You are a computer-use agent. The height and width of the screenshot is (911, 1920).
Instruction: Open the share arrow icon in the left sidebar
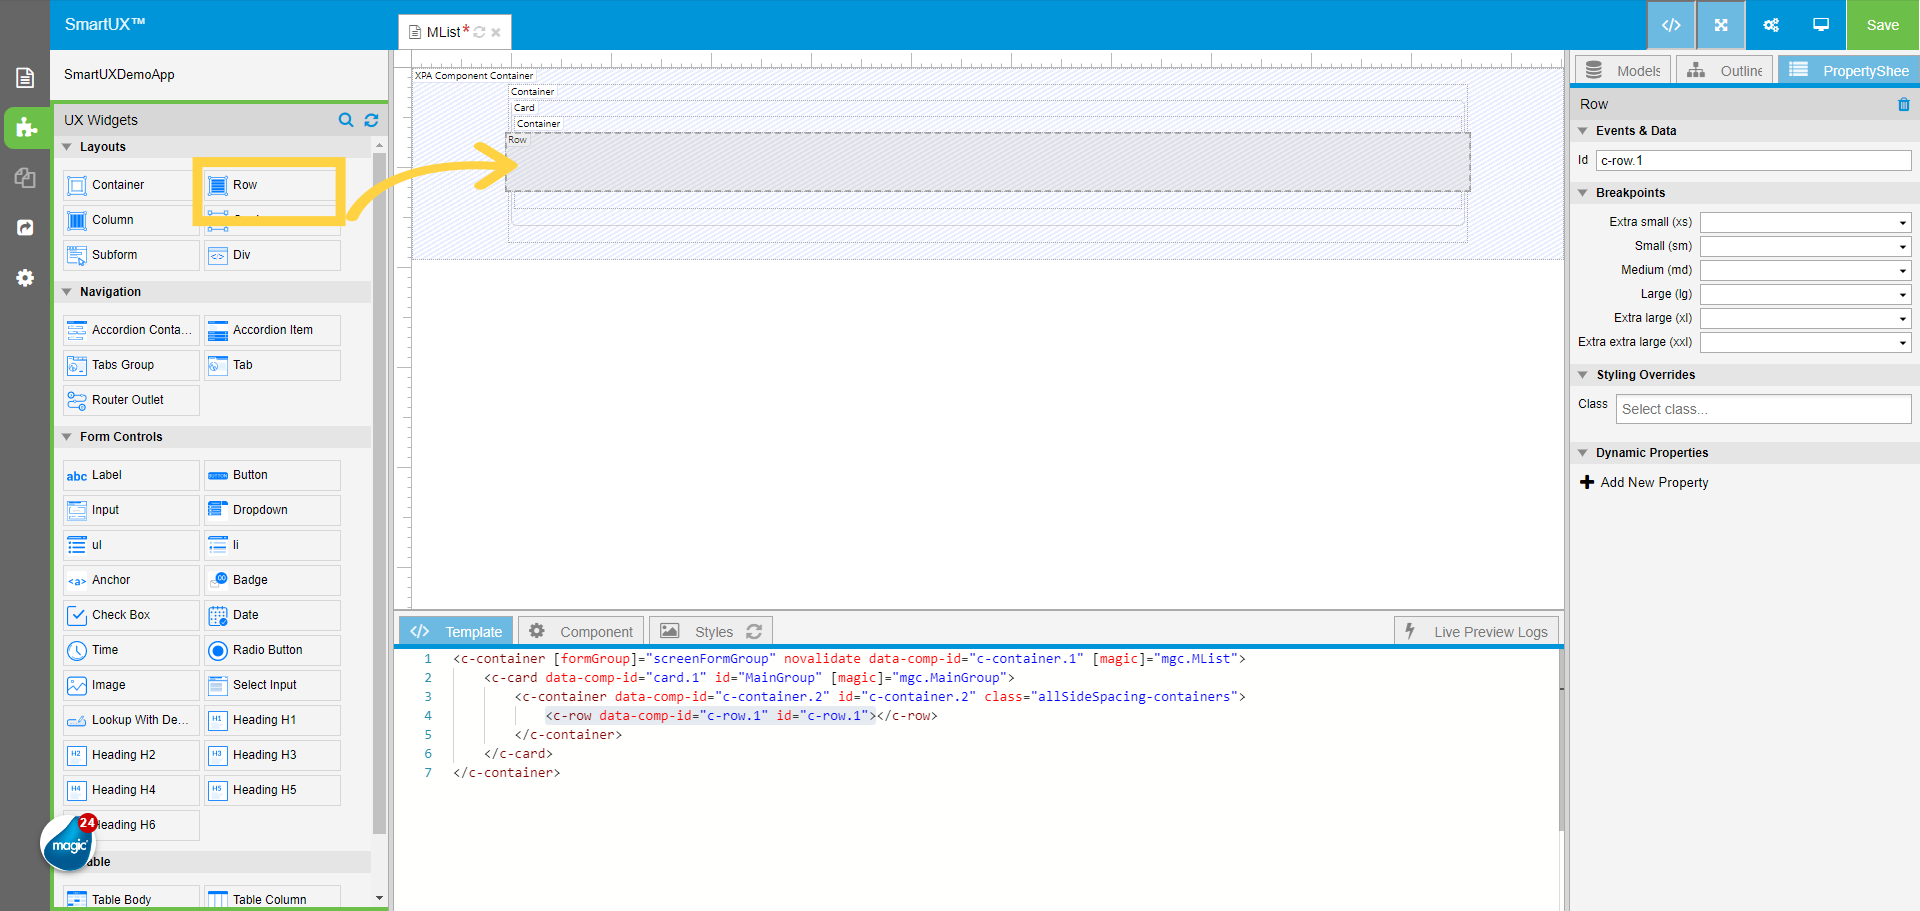coord(25,228)
